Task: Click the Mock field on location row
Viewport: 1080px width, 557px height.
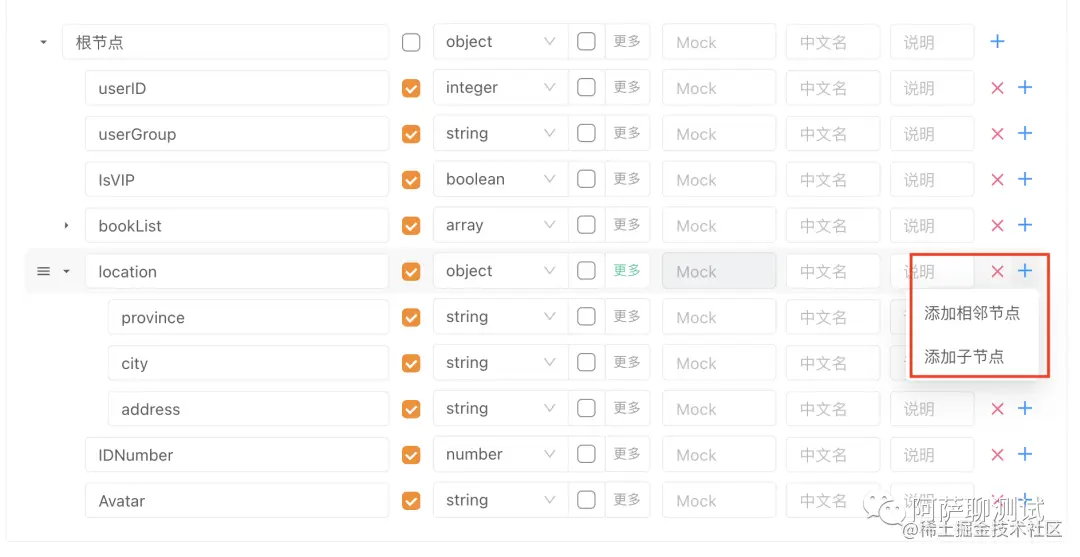Action: coord(719,271)
